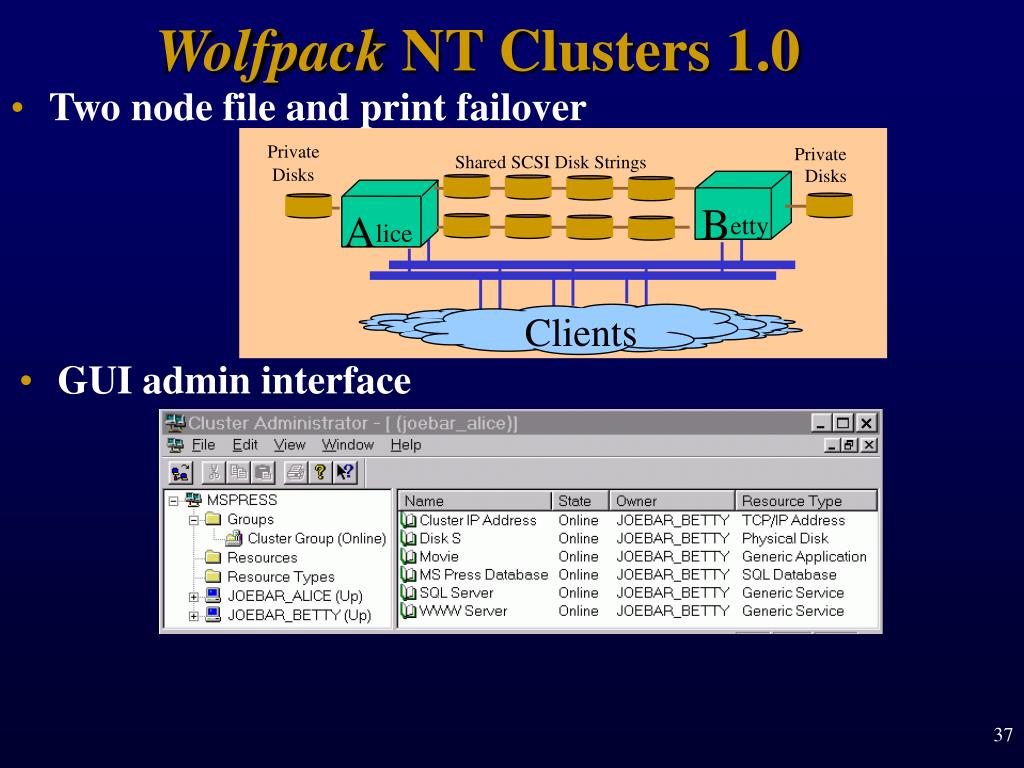Minimize the Cluster Administrator window

pos(822,423)
